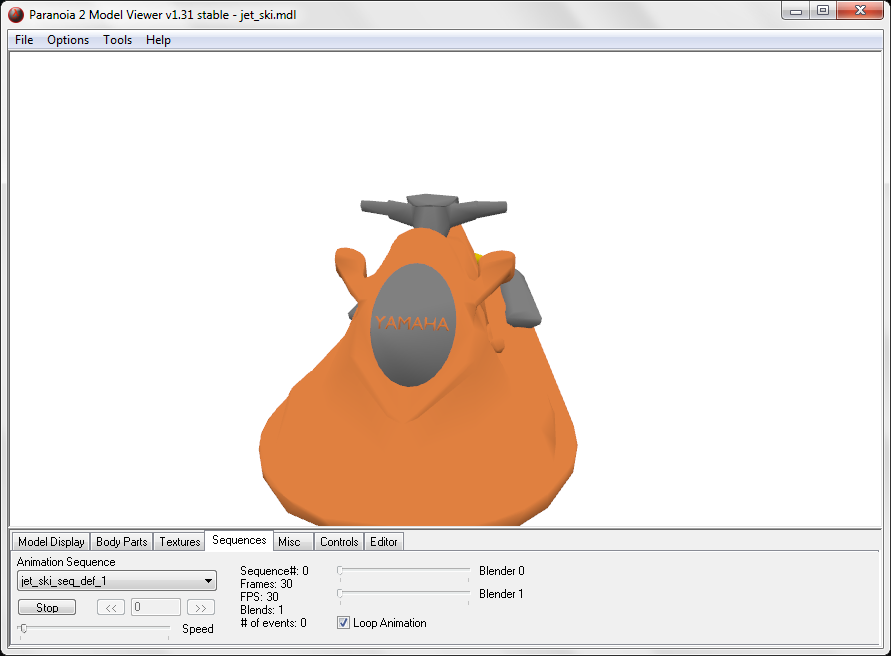Click the 'Animation Sequence' label
Viewport: 891px width, 656px height.
click(x=66, y=562)
